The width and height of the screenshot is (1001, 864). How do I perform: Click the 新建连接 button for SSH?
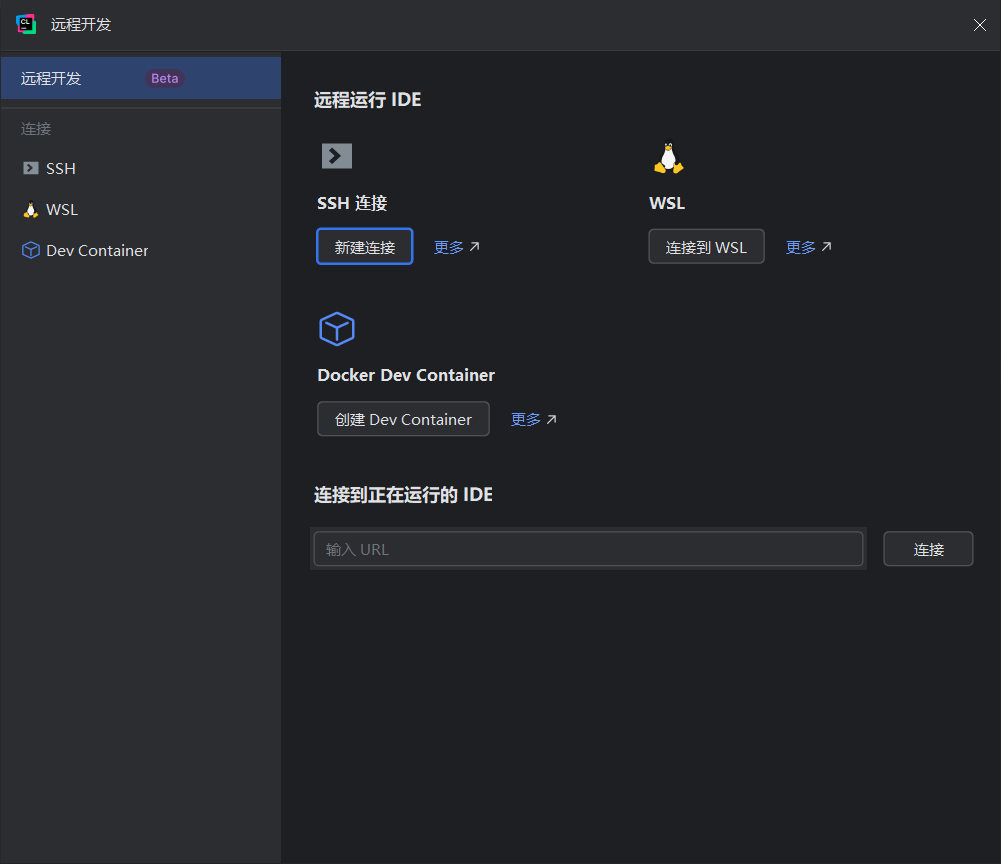tap(365, 246)
